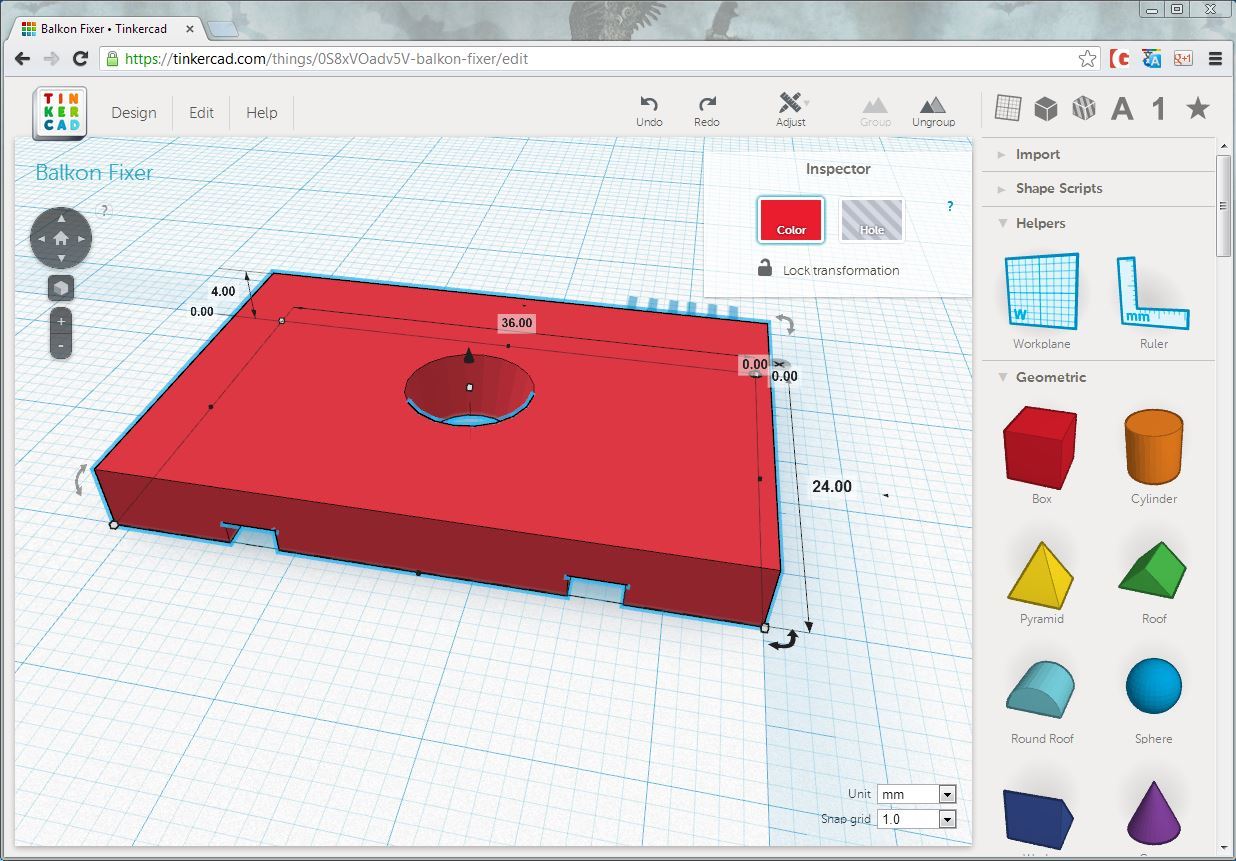The height and width of the screenshot is (861, 1236).
Task: Expand the Import section
Action: (x=1037, y=154)
